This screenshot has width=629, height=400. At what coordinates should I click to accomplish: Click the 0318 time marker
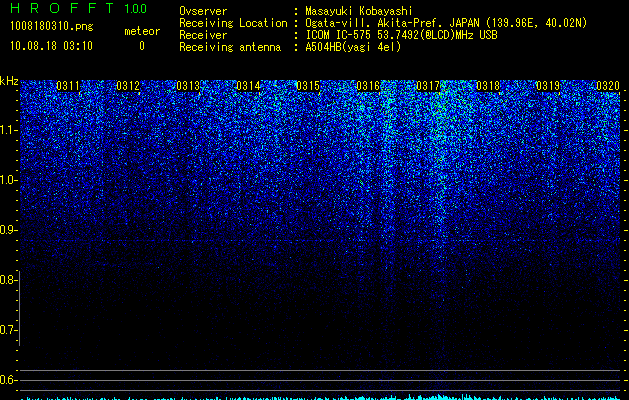(x=488, y=86)
